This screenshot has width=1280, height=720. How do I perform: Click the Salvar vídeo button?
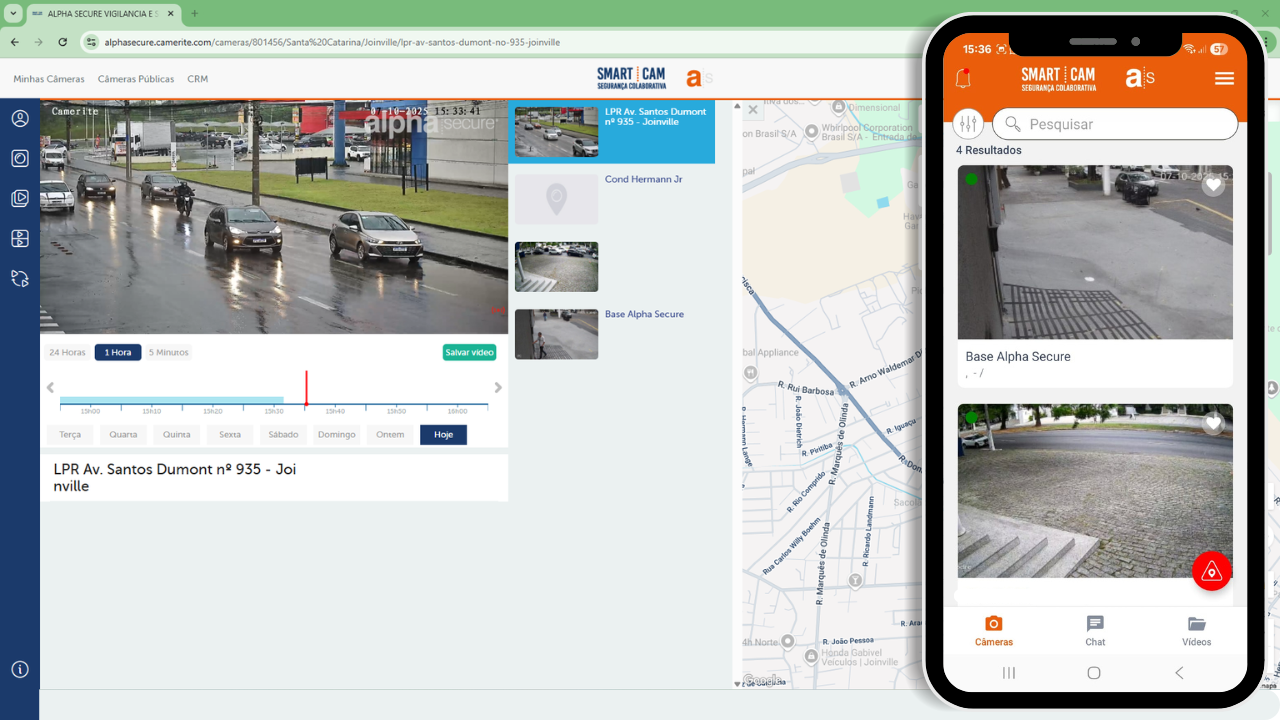469,352
